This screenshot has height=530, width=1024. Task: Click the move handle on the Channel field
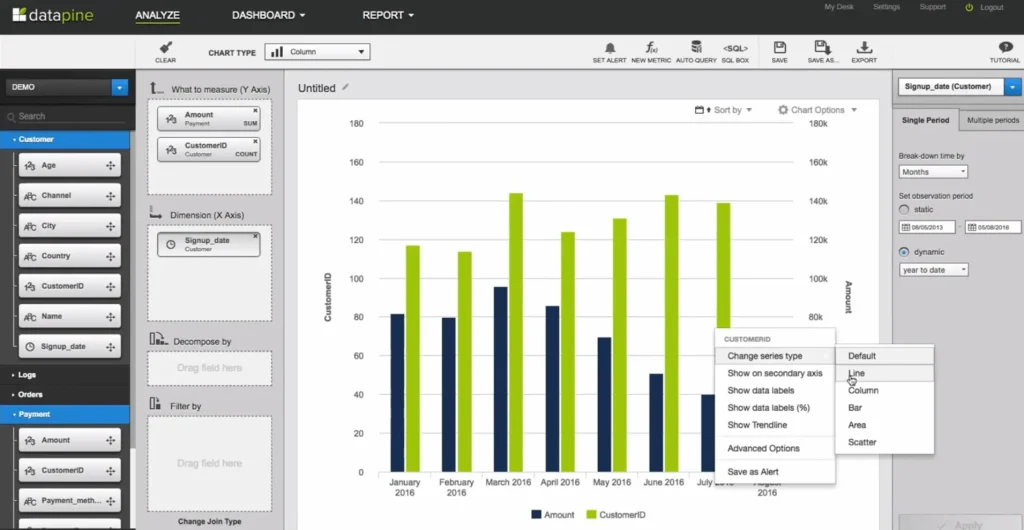pos(110,196)
